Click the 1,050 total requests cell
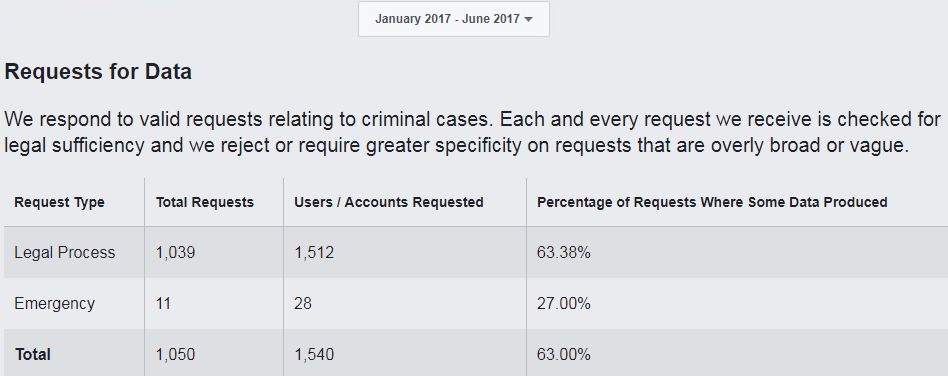Viewport: 948px width, 376px height. (x=175, y=354)
